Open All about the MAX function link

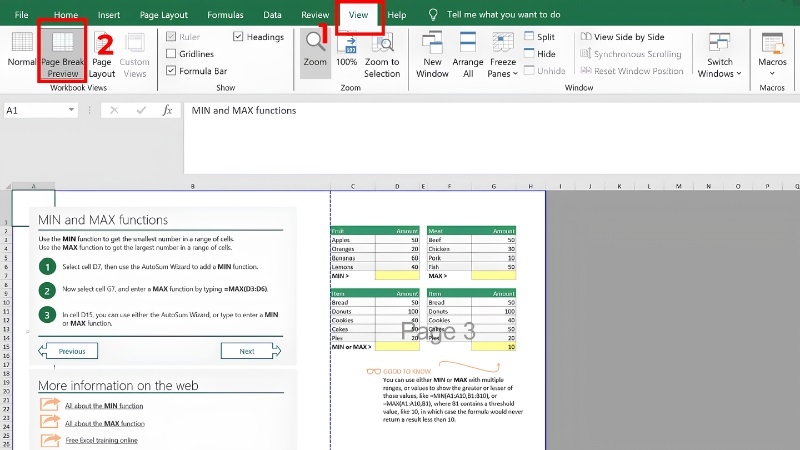point(105,423)
